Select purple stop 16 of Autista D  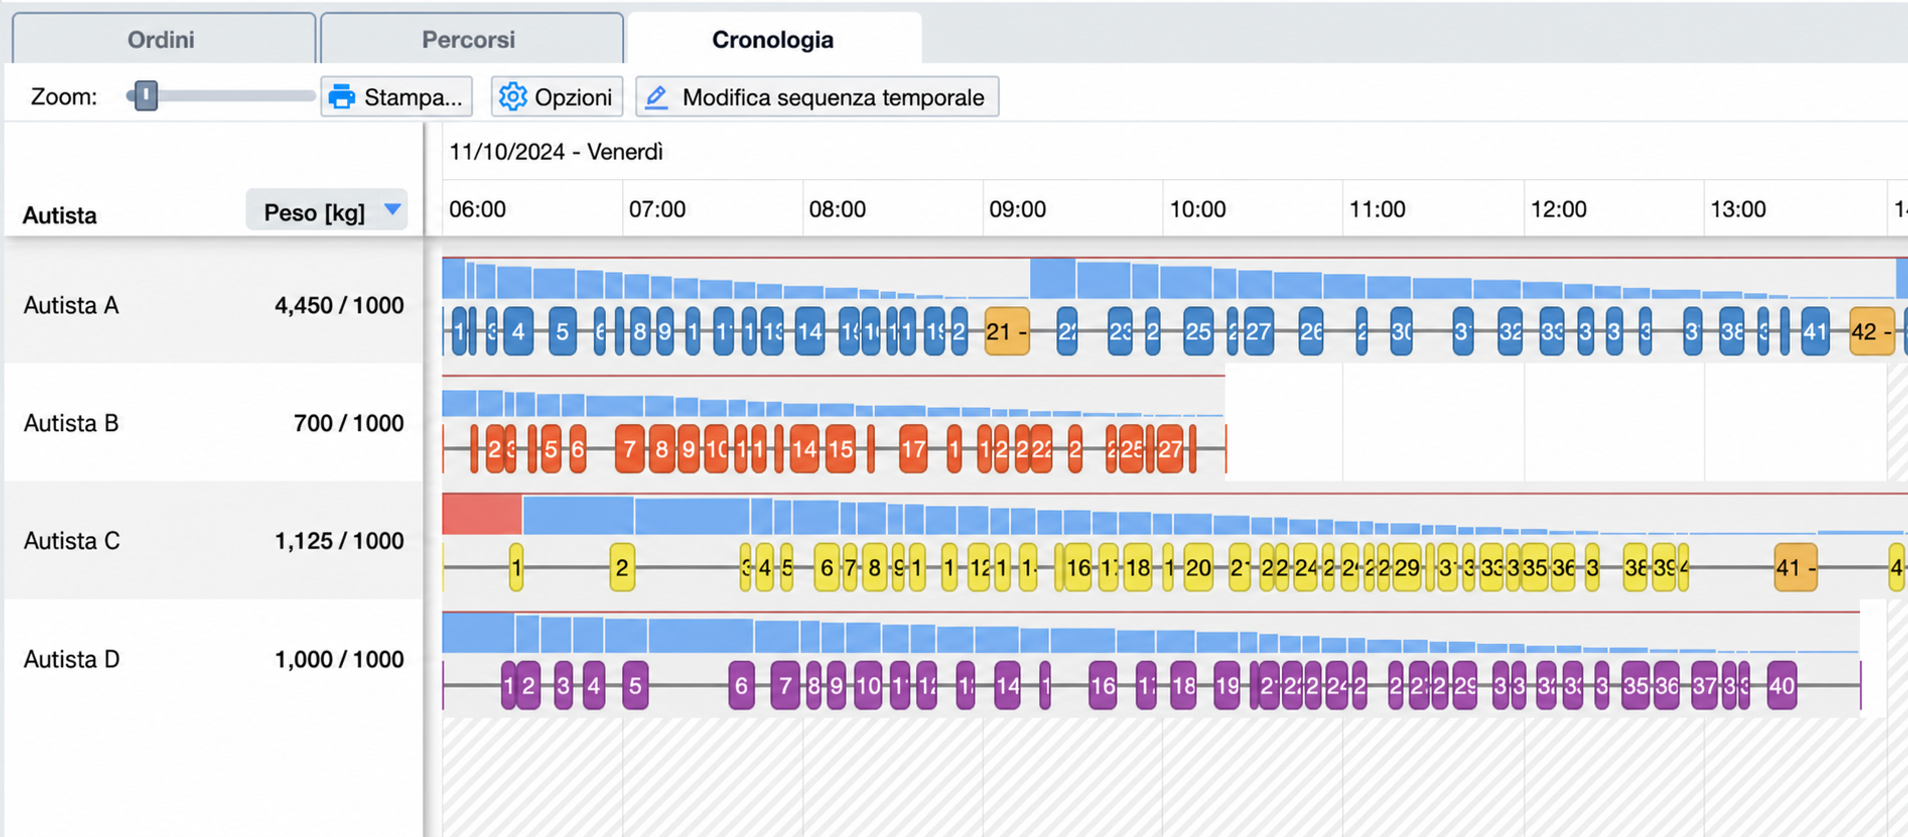(x=1102, y=685)
